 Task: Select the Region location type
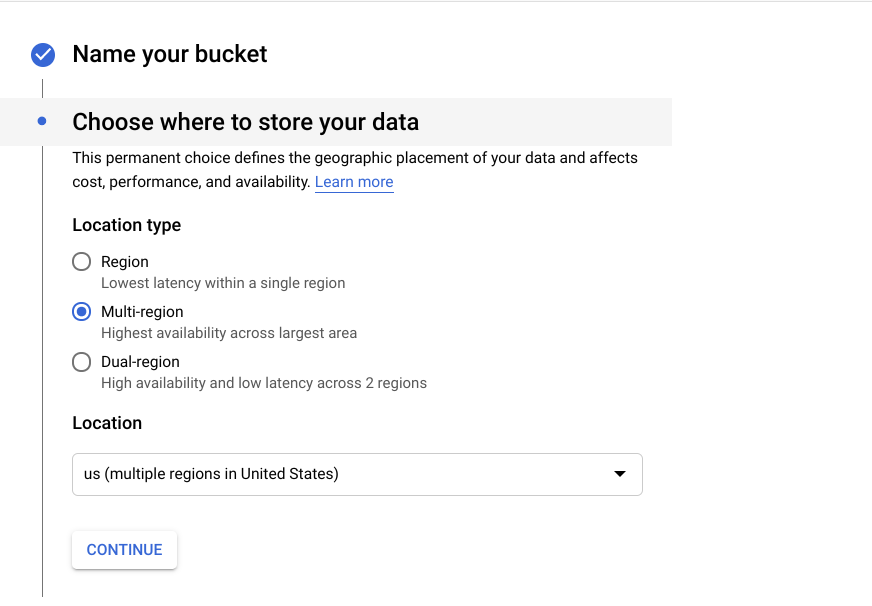pos(81,261)
